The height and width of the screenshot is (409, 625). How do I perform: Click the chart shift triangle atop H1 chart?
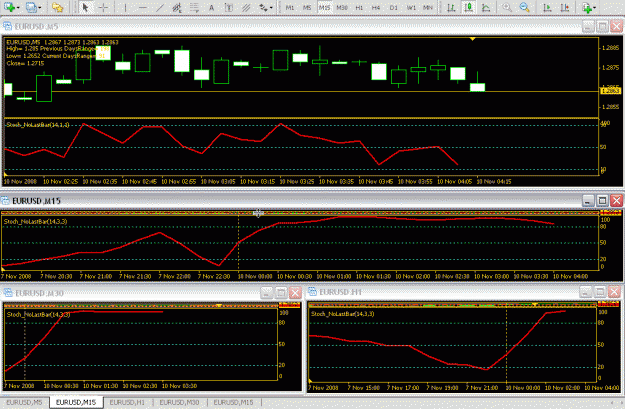[x=535, y=305]
